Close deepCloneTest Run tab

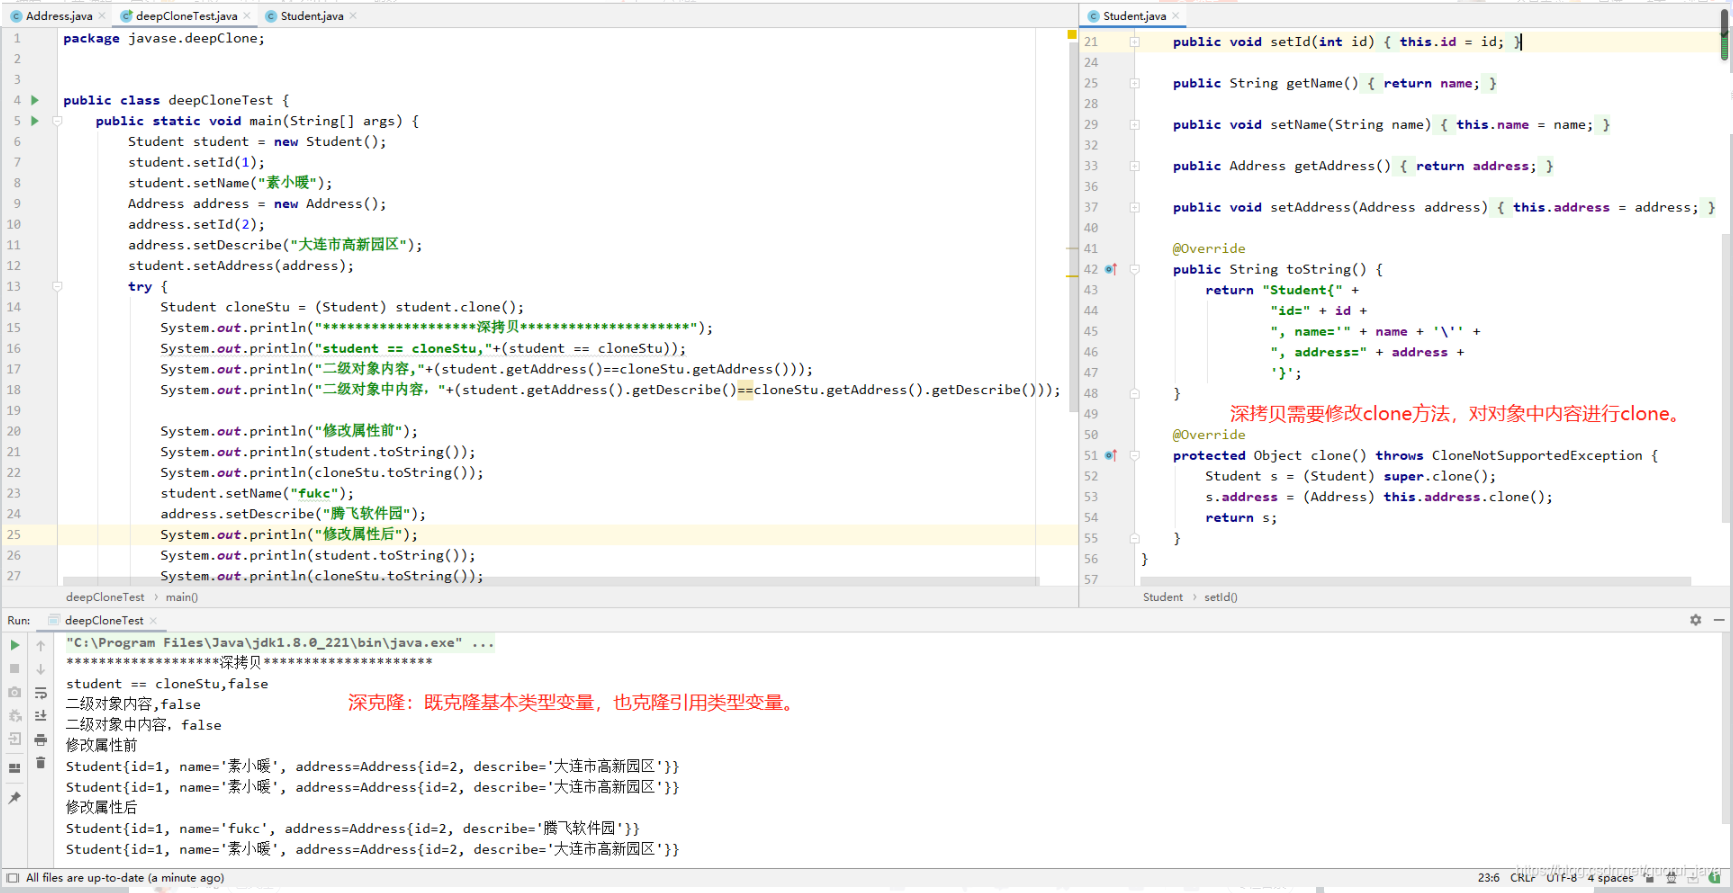[153, 620]
